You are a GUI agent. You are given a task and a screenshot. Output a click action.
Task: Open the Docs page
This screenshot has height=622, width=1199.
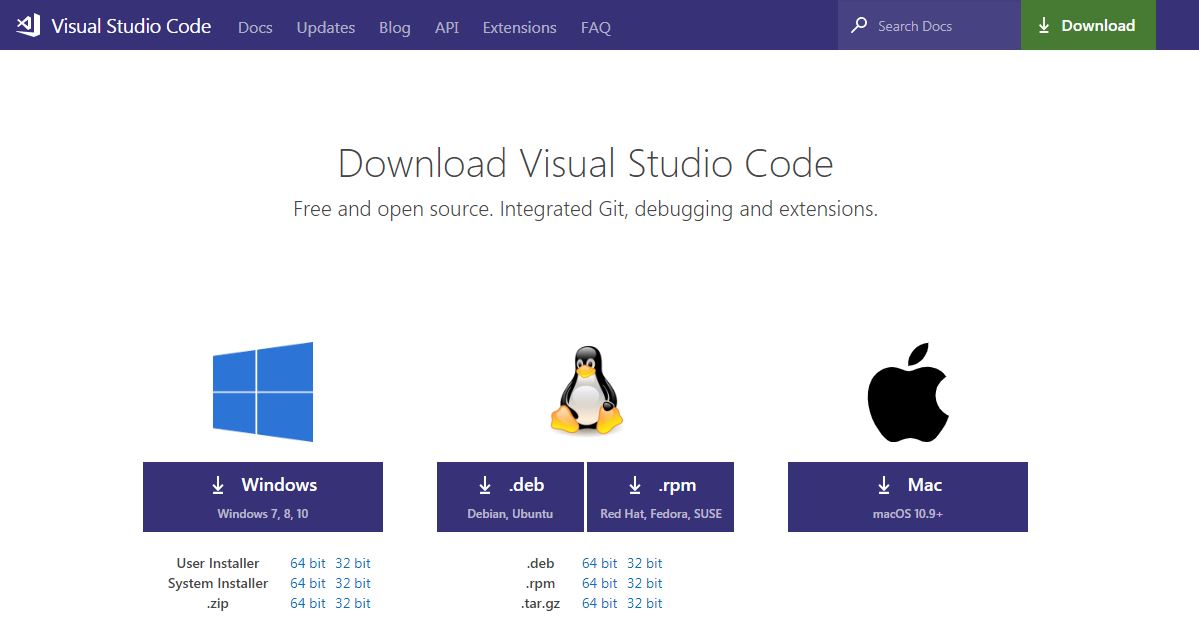tap(255, 28)
